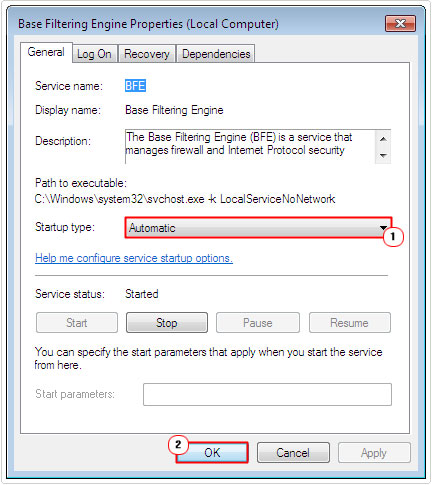The height and width of the screenshot is (485, 432).
Task: Switch to the General tab
Action: click(x=46, y=52)
